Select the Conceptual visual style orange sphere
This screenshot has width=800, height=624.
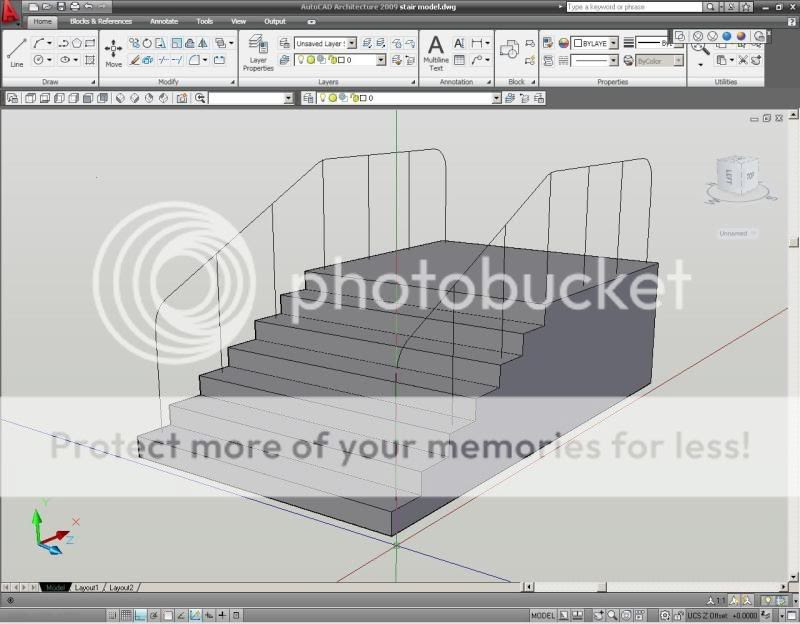(741, 36)
